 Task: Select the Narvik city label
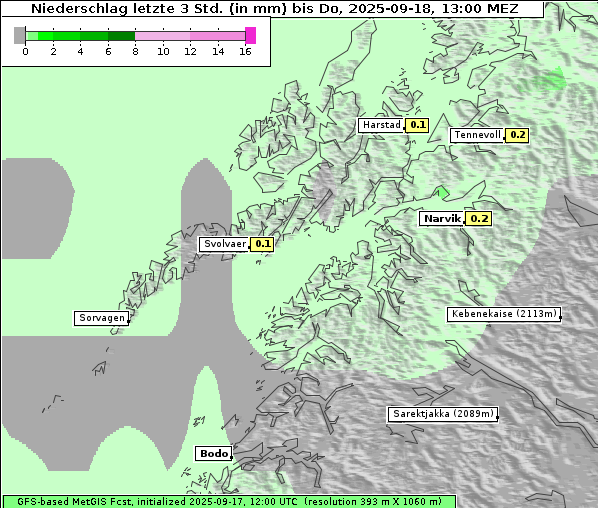(441, 219)
